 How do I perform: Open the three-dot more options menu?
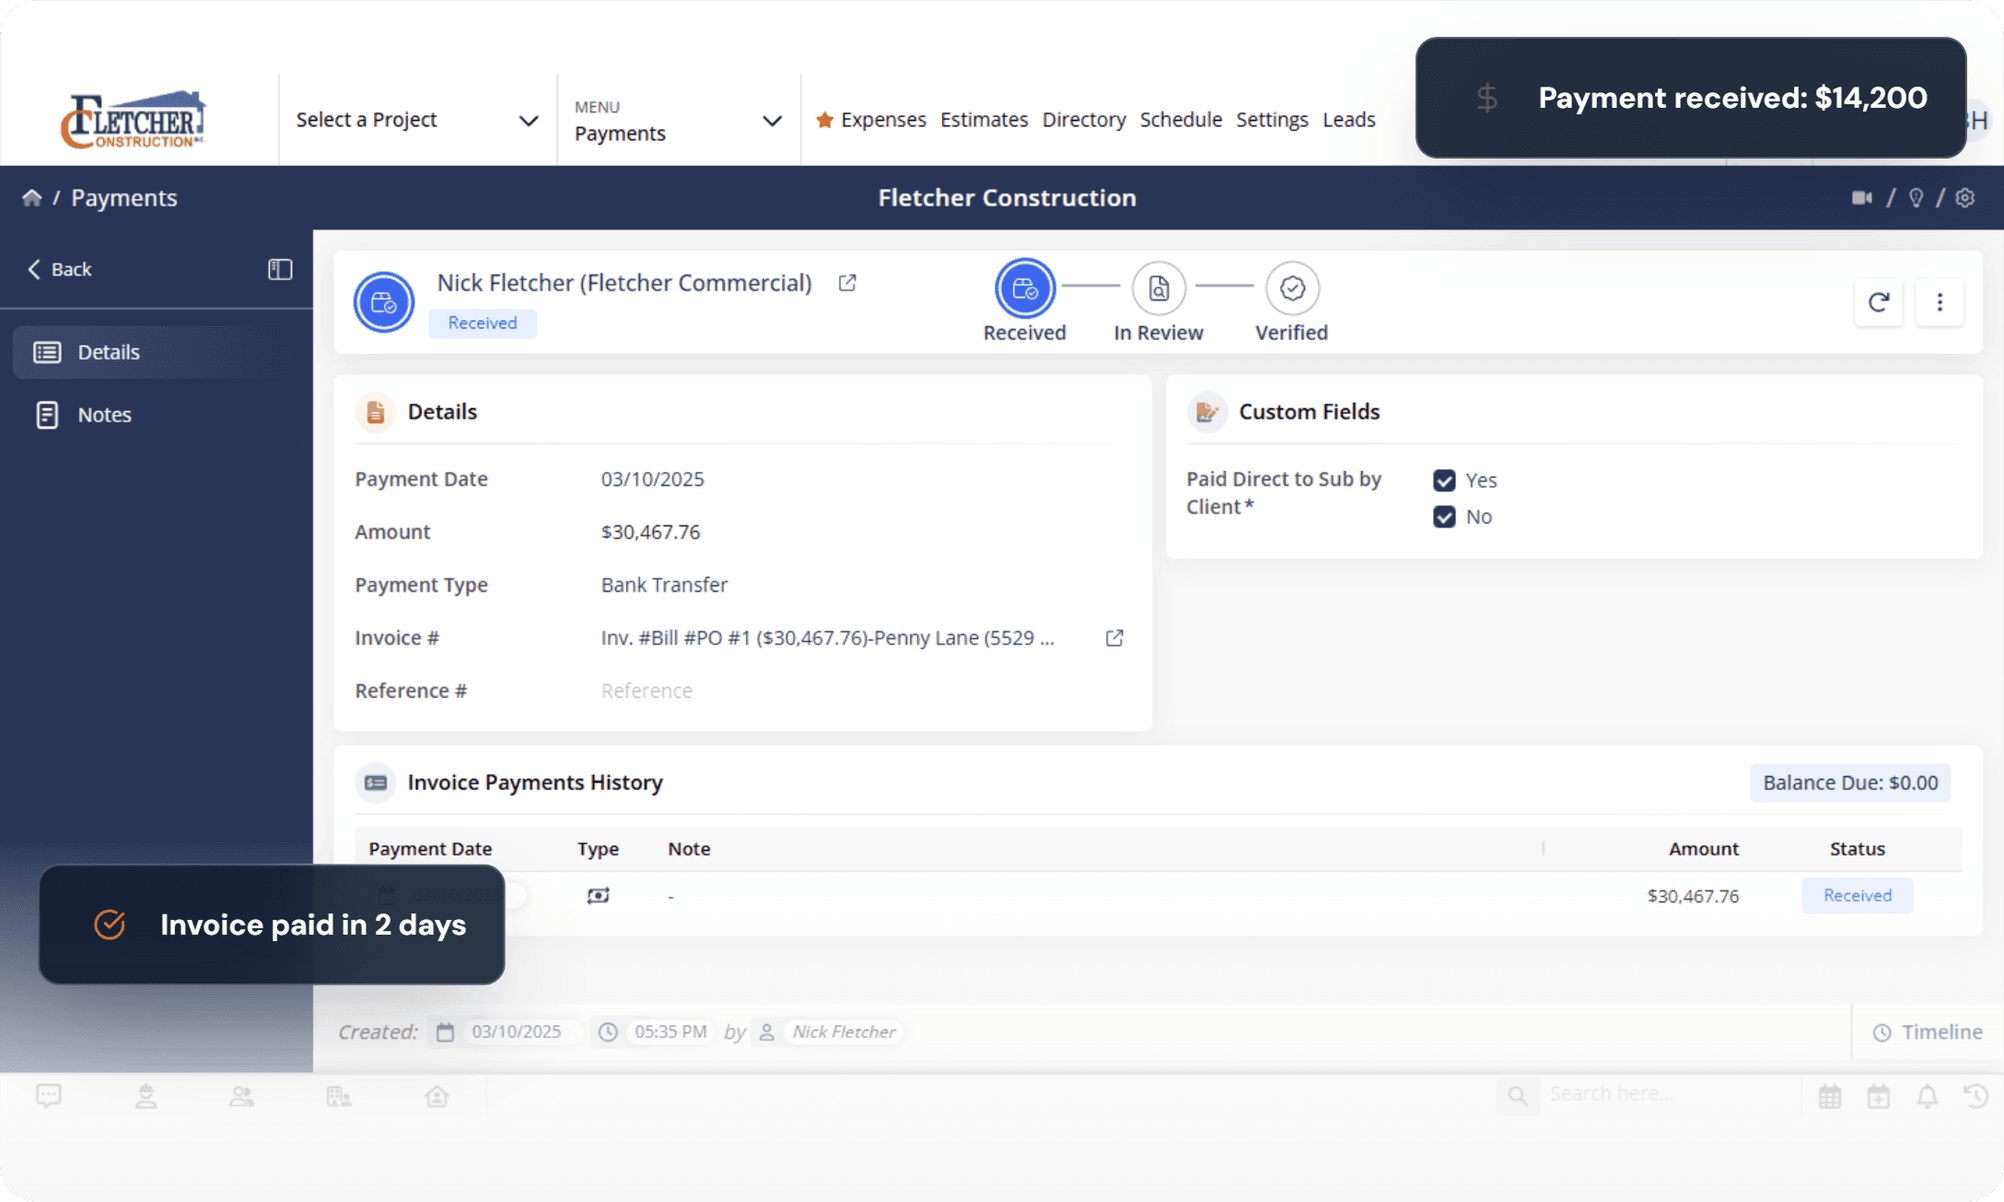[1940, 302]
